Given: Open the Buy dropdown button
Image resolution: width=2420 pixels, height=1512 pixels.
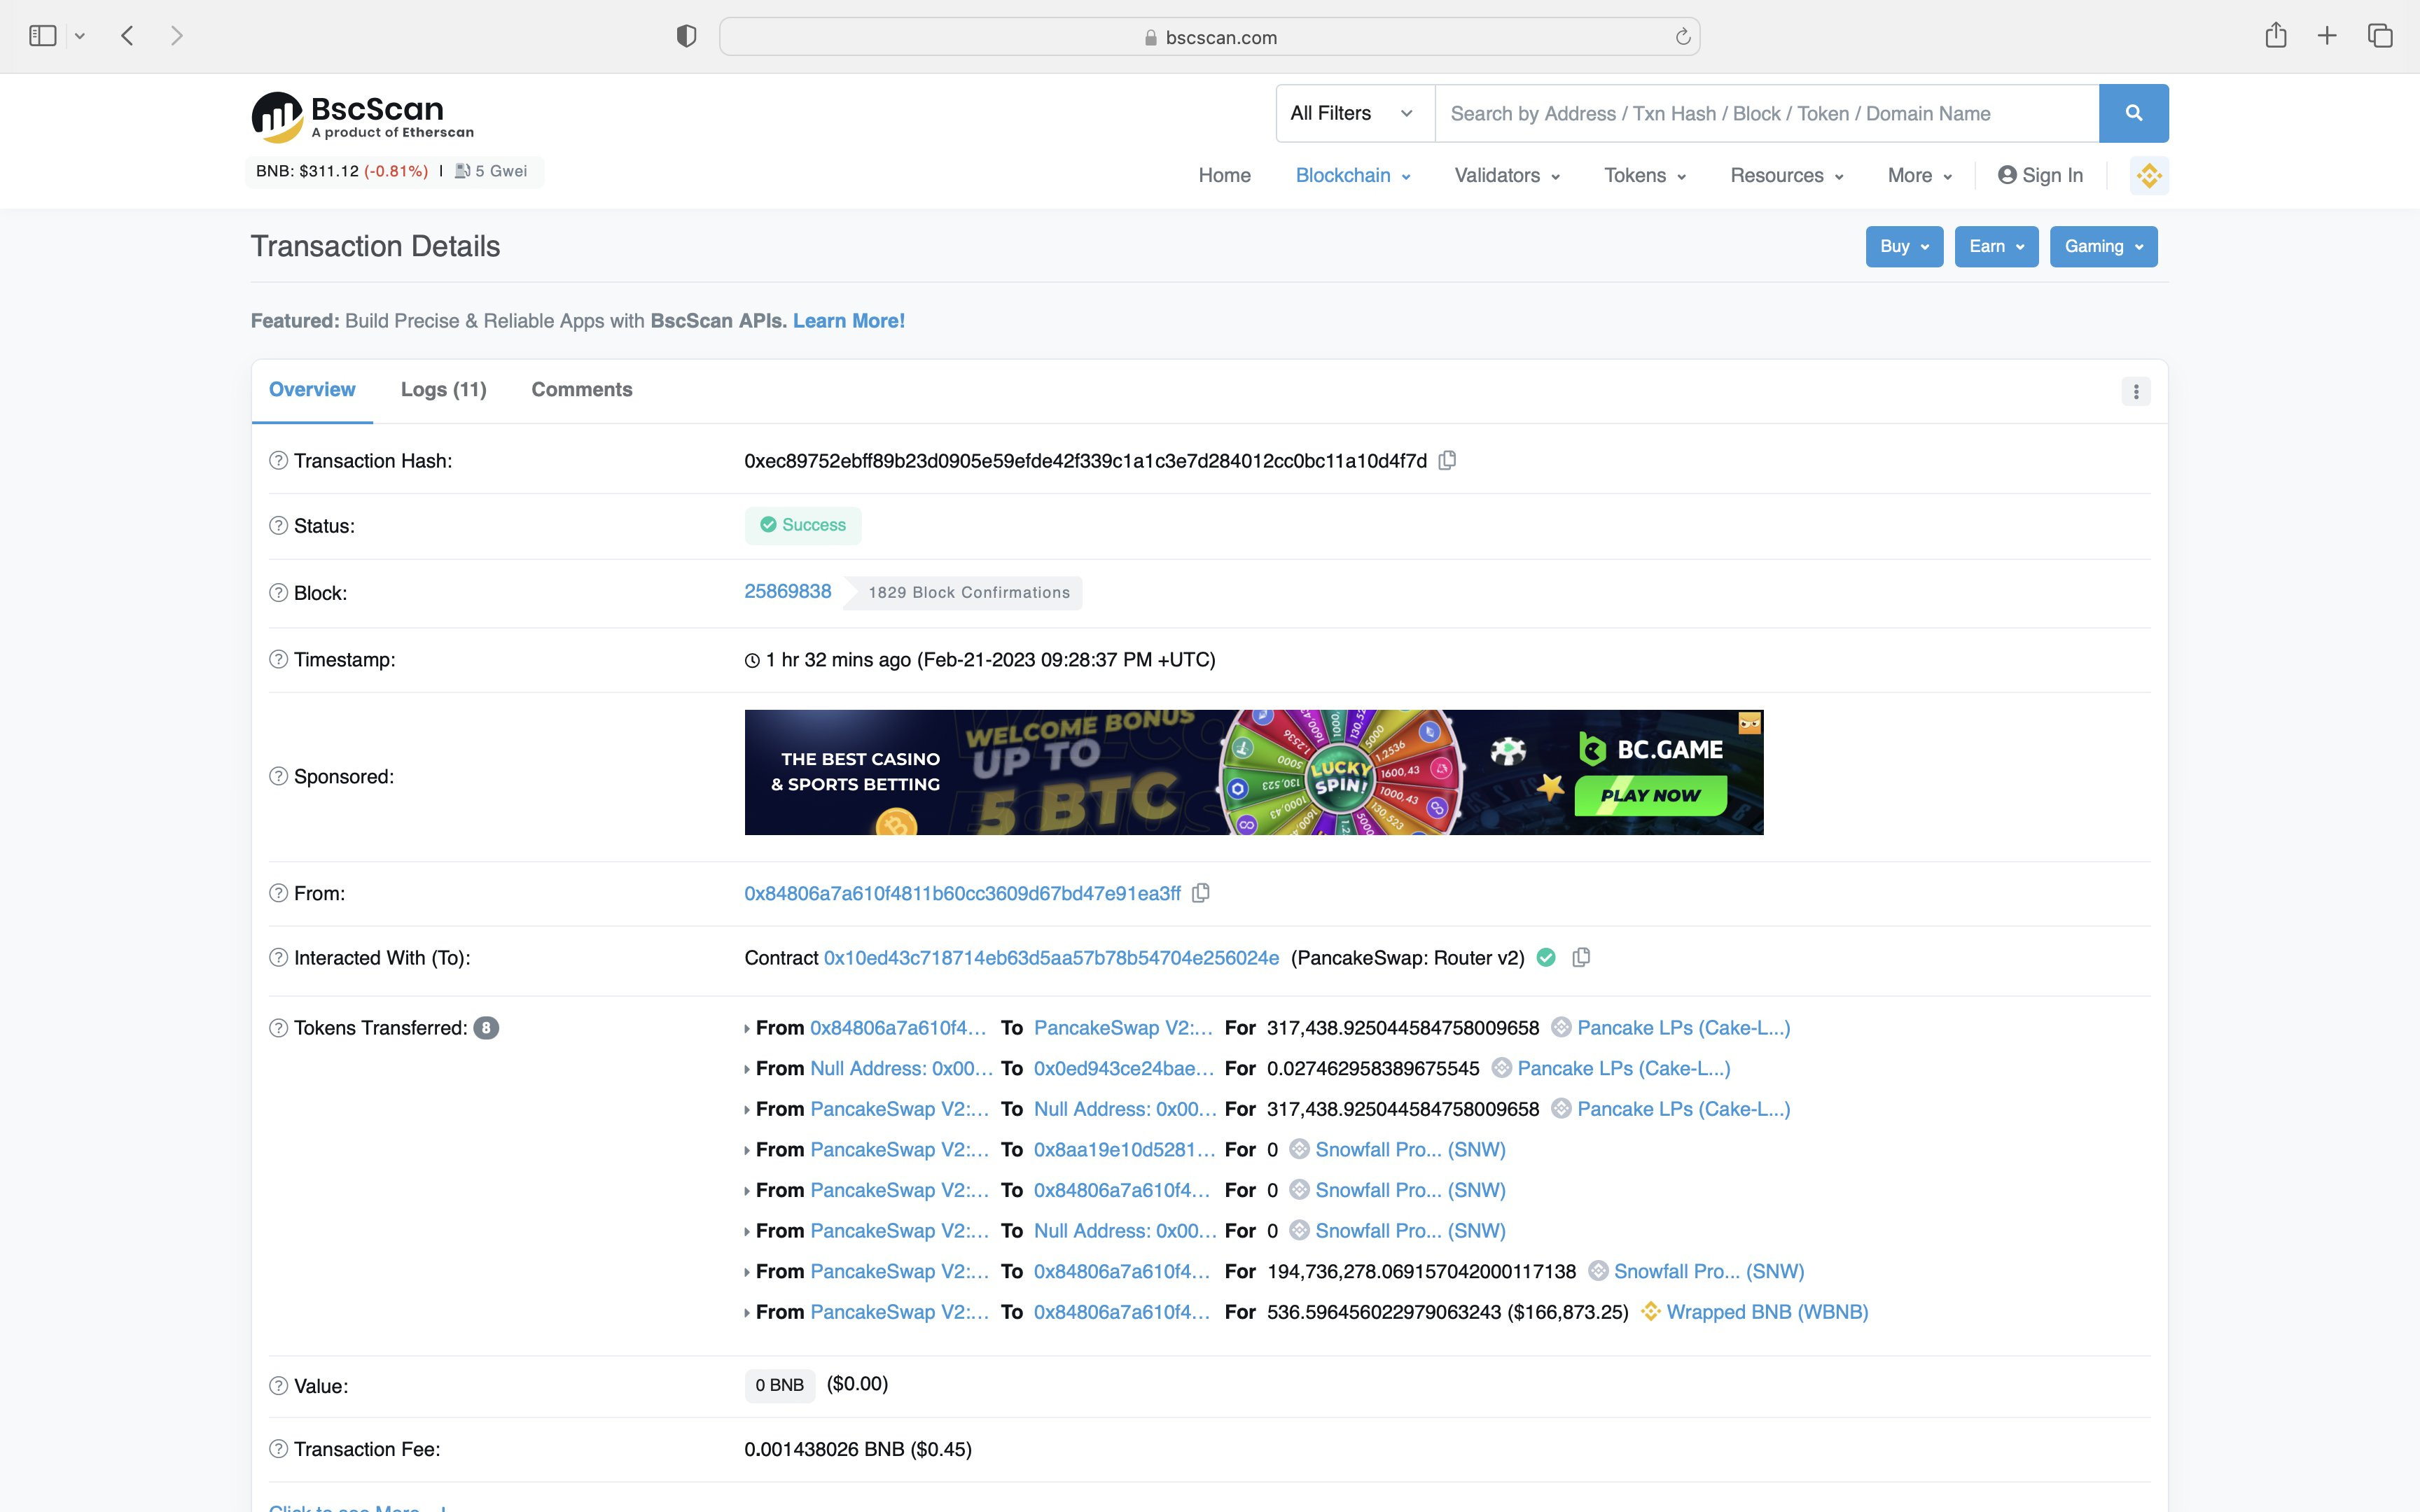Looking at the screenshot, I should pos(1904,246).
